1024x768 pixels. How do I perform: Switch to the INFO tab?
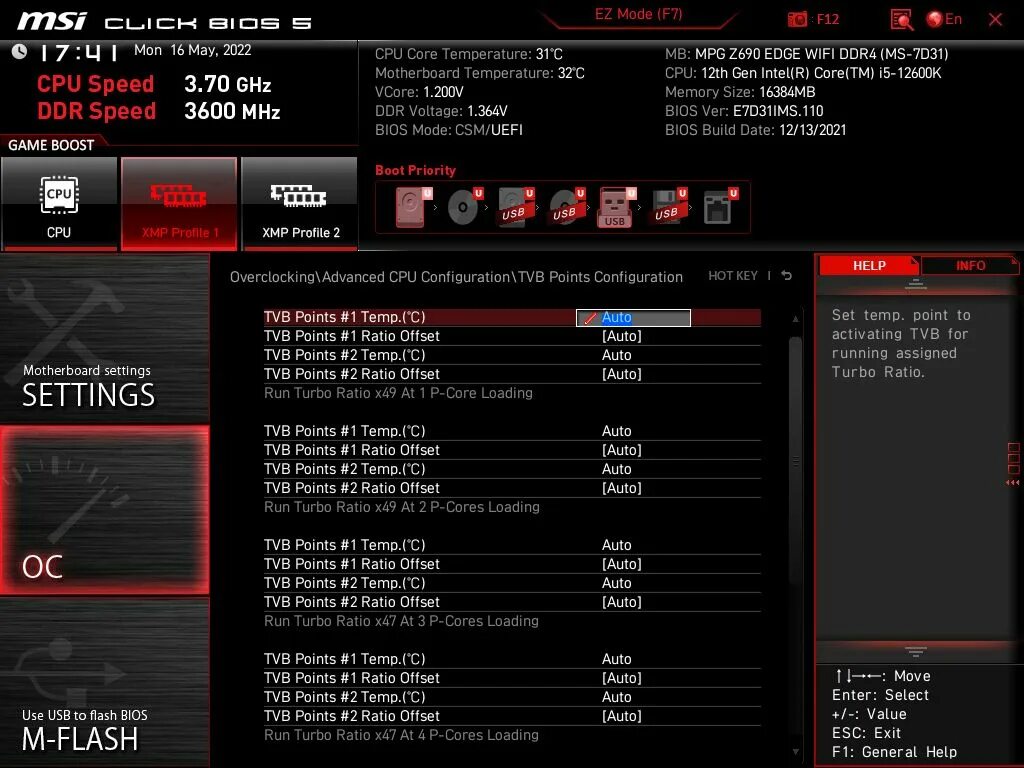(970, 265)
